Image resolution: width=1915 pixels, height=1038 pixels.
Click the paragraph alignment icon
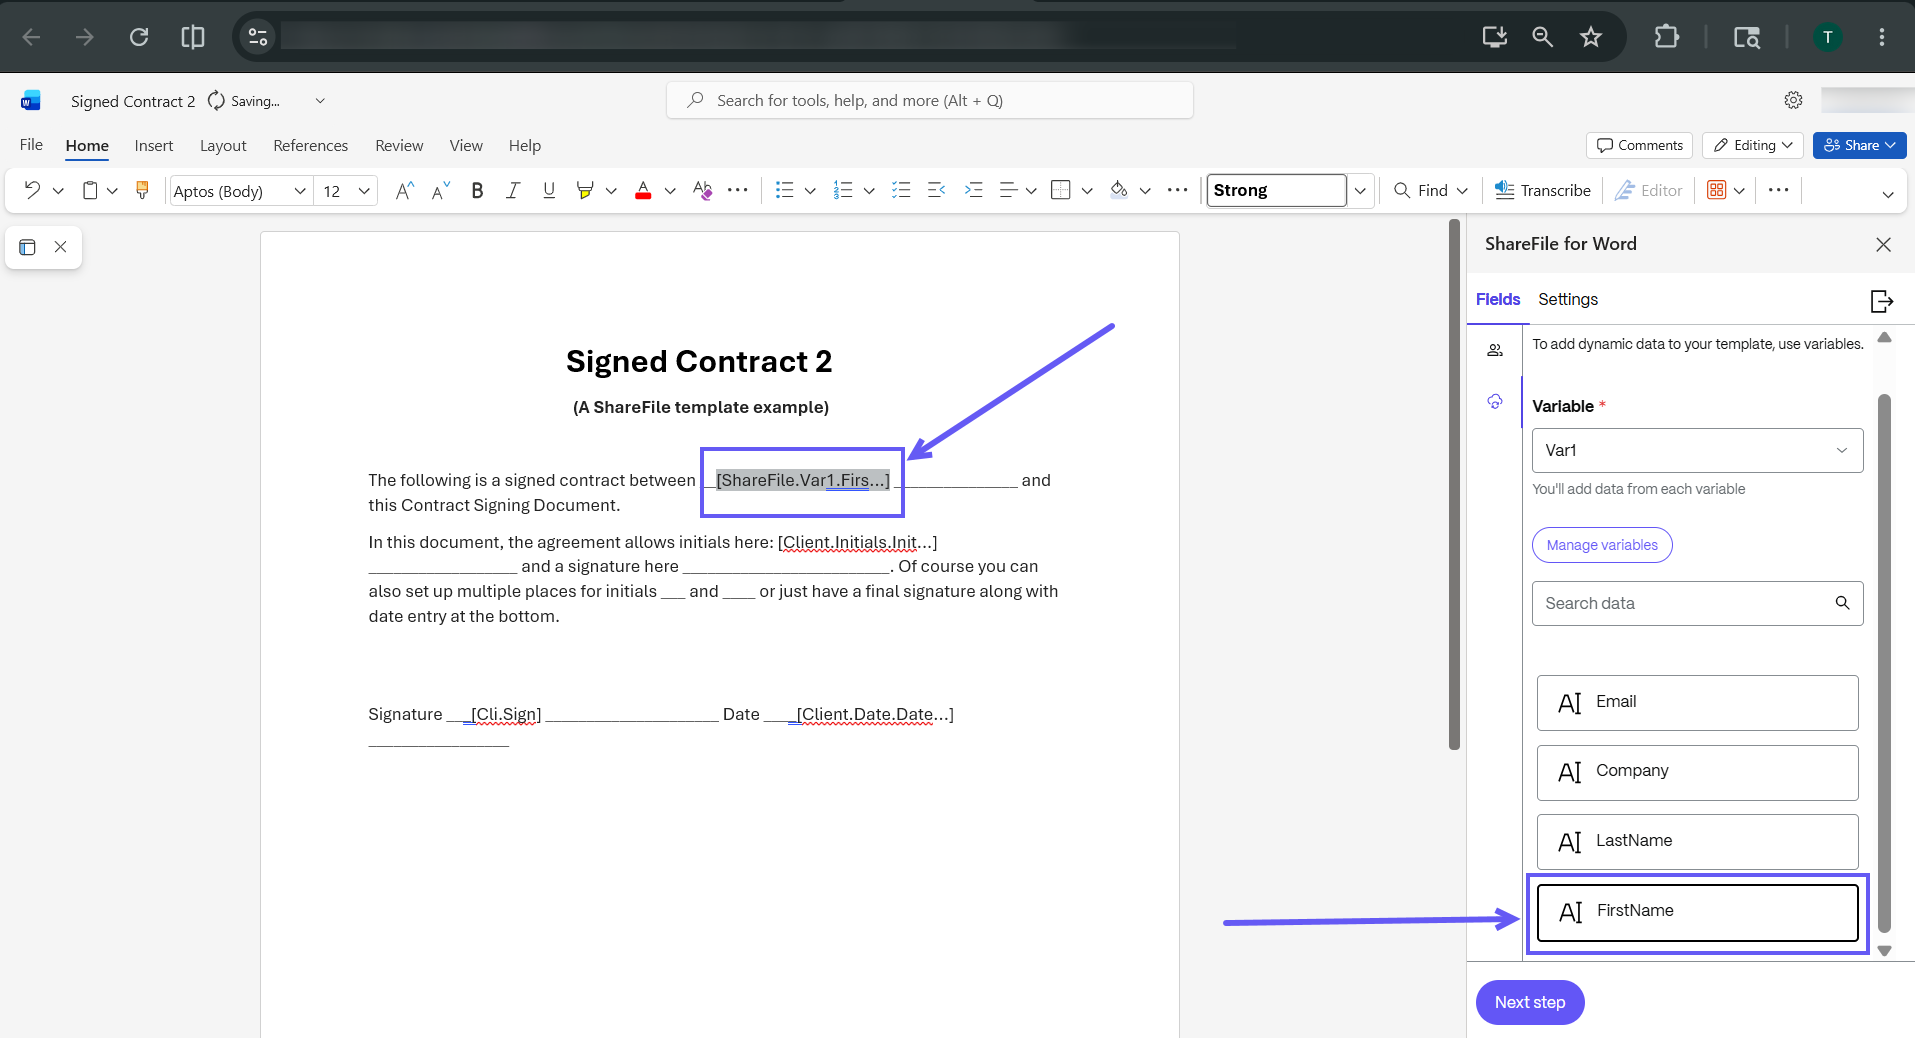pos(1008,190)
